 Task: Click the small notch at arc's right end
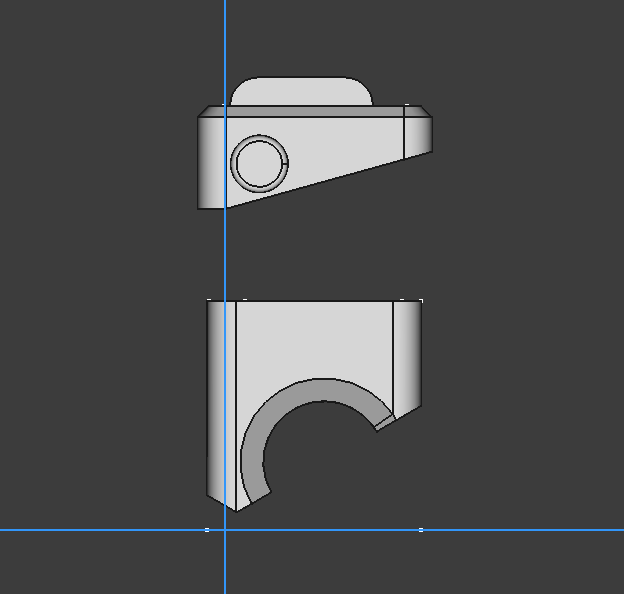pos(385,423)
